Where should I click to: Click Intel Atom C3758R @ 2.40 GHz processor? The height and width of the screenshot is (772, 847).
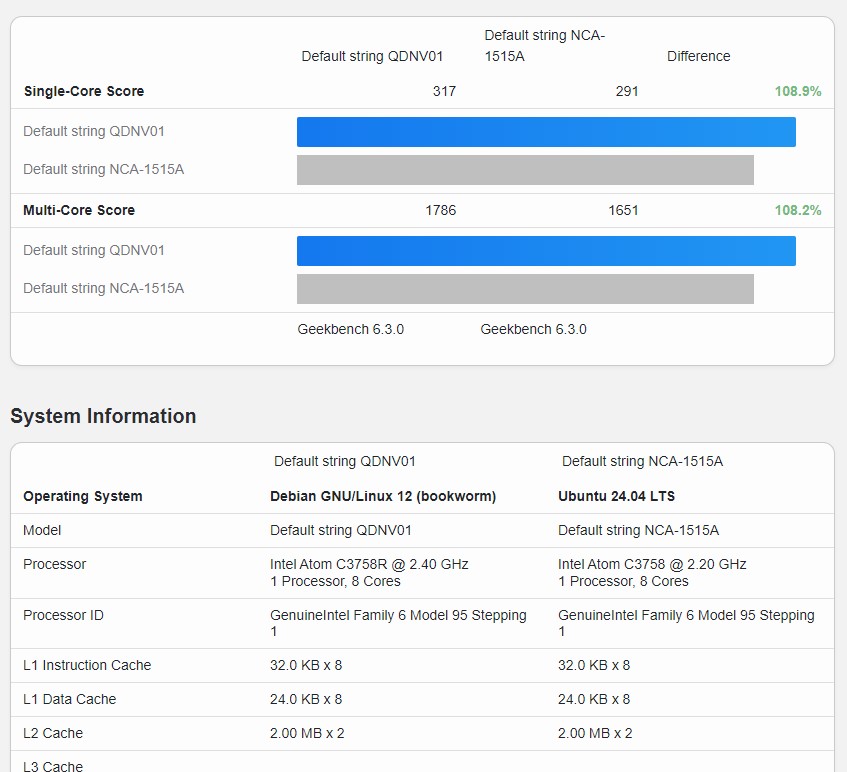coord(369,564)
